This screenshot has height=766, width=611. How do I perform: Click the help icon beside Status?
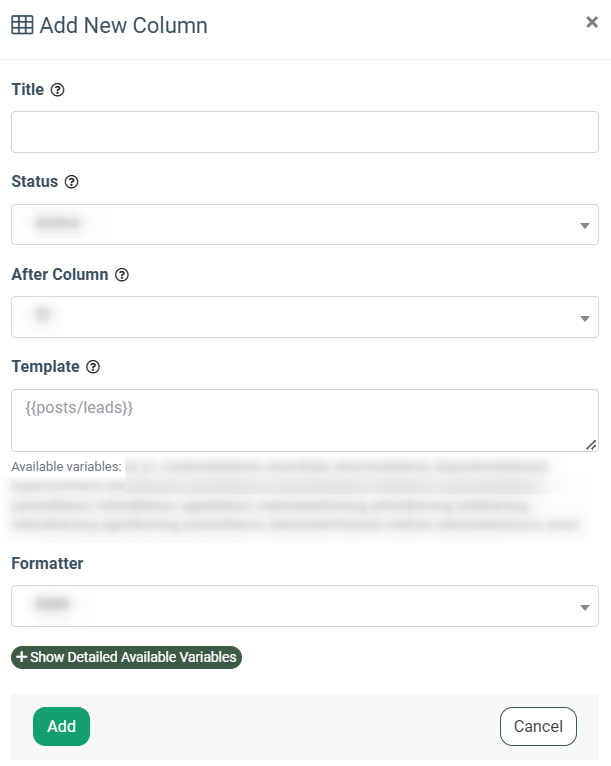[71, 182]
